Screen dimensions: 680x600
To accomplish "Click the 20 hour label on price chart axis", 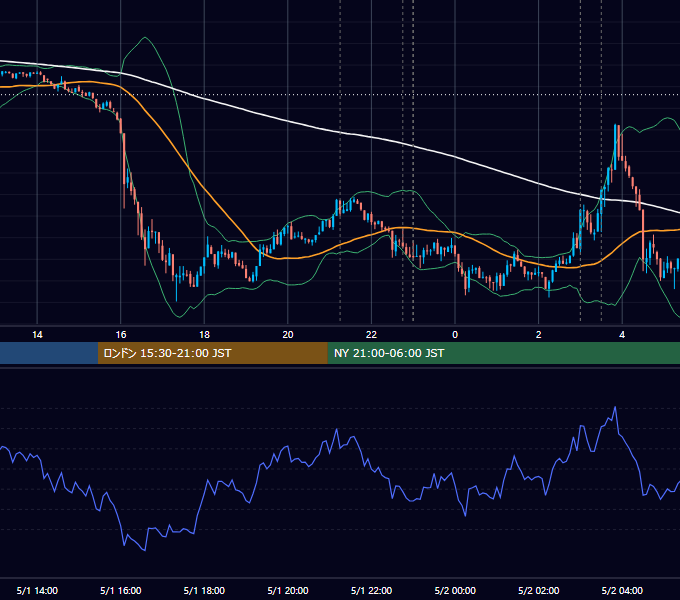I will click(x=288, y=335).
